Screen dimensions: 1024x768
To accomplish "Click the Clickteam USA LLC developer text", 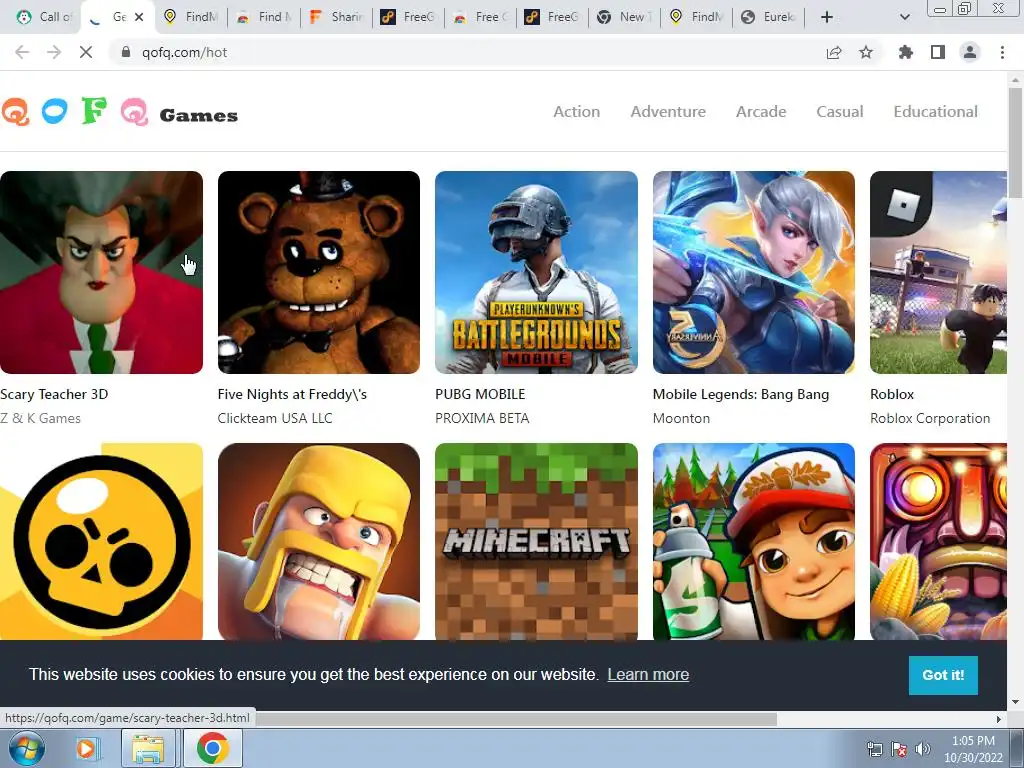I will tap(275, 419).
